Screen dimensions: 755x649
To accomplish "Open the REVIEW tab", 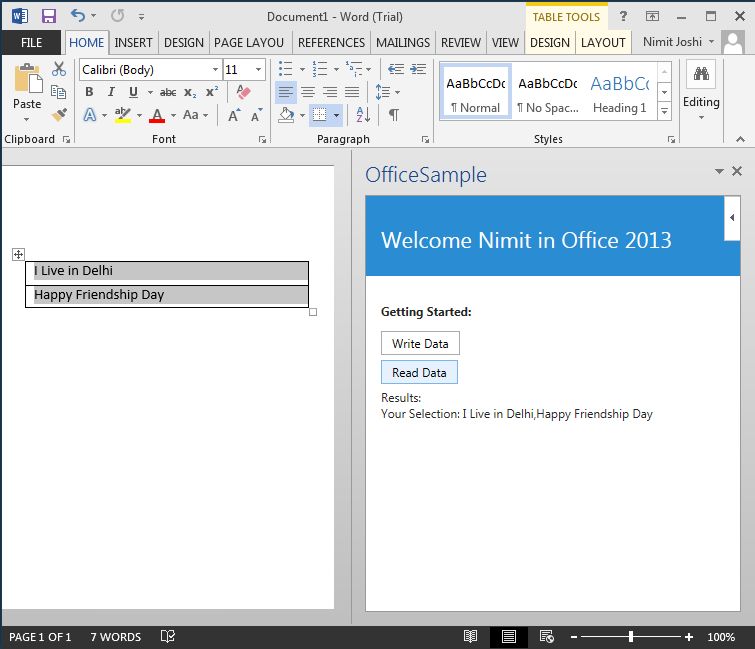I will tap(461, 43).
